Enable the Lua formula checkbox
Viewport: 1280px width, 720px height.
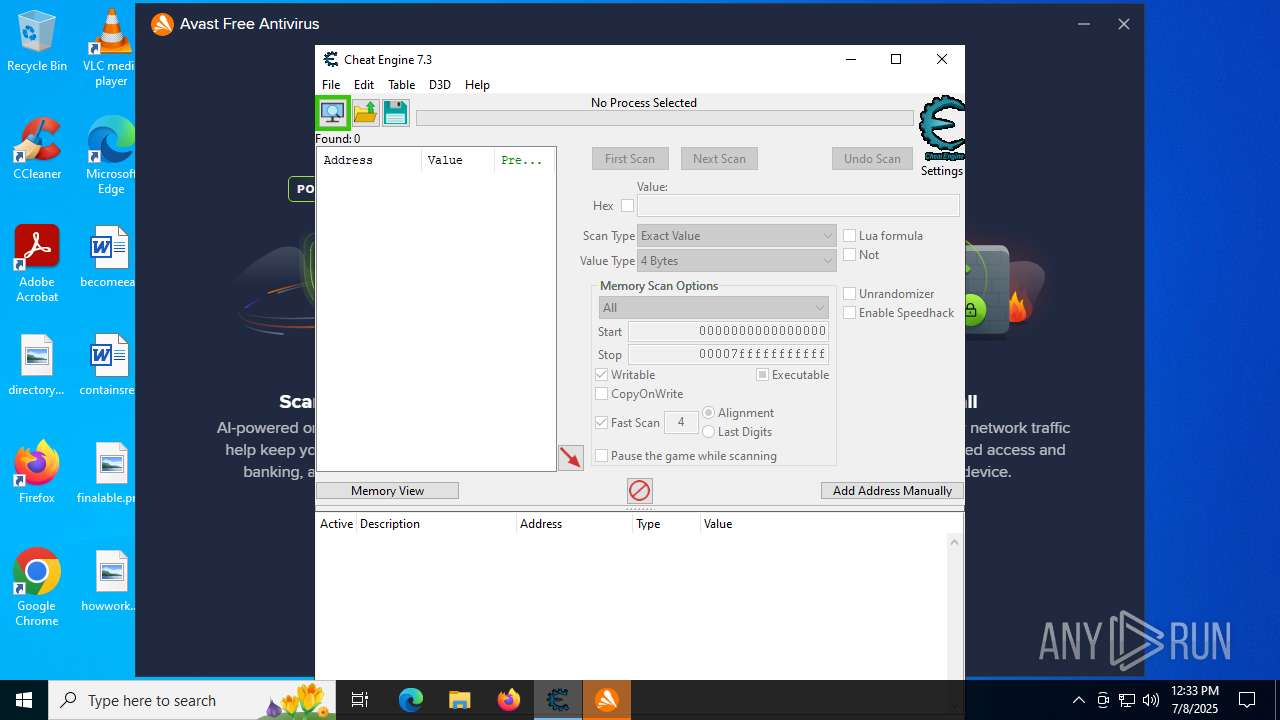[850, 236]
